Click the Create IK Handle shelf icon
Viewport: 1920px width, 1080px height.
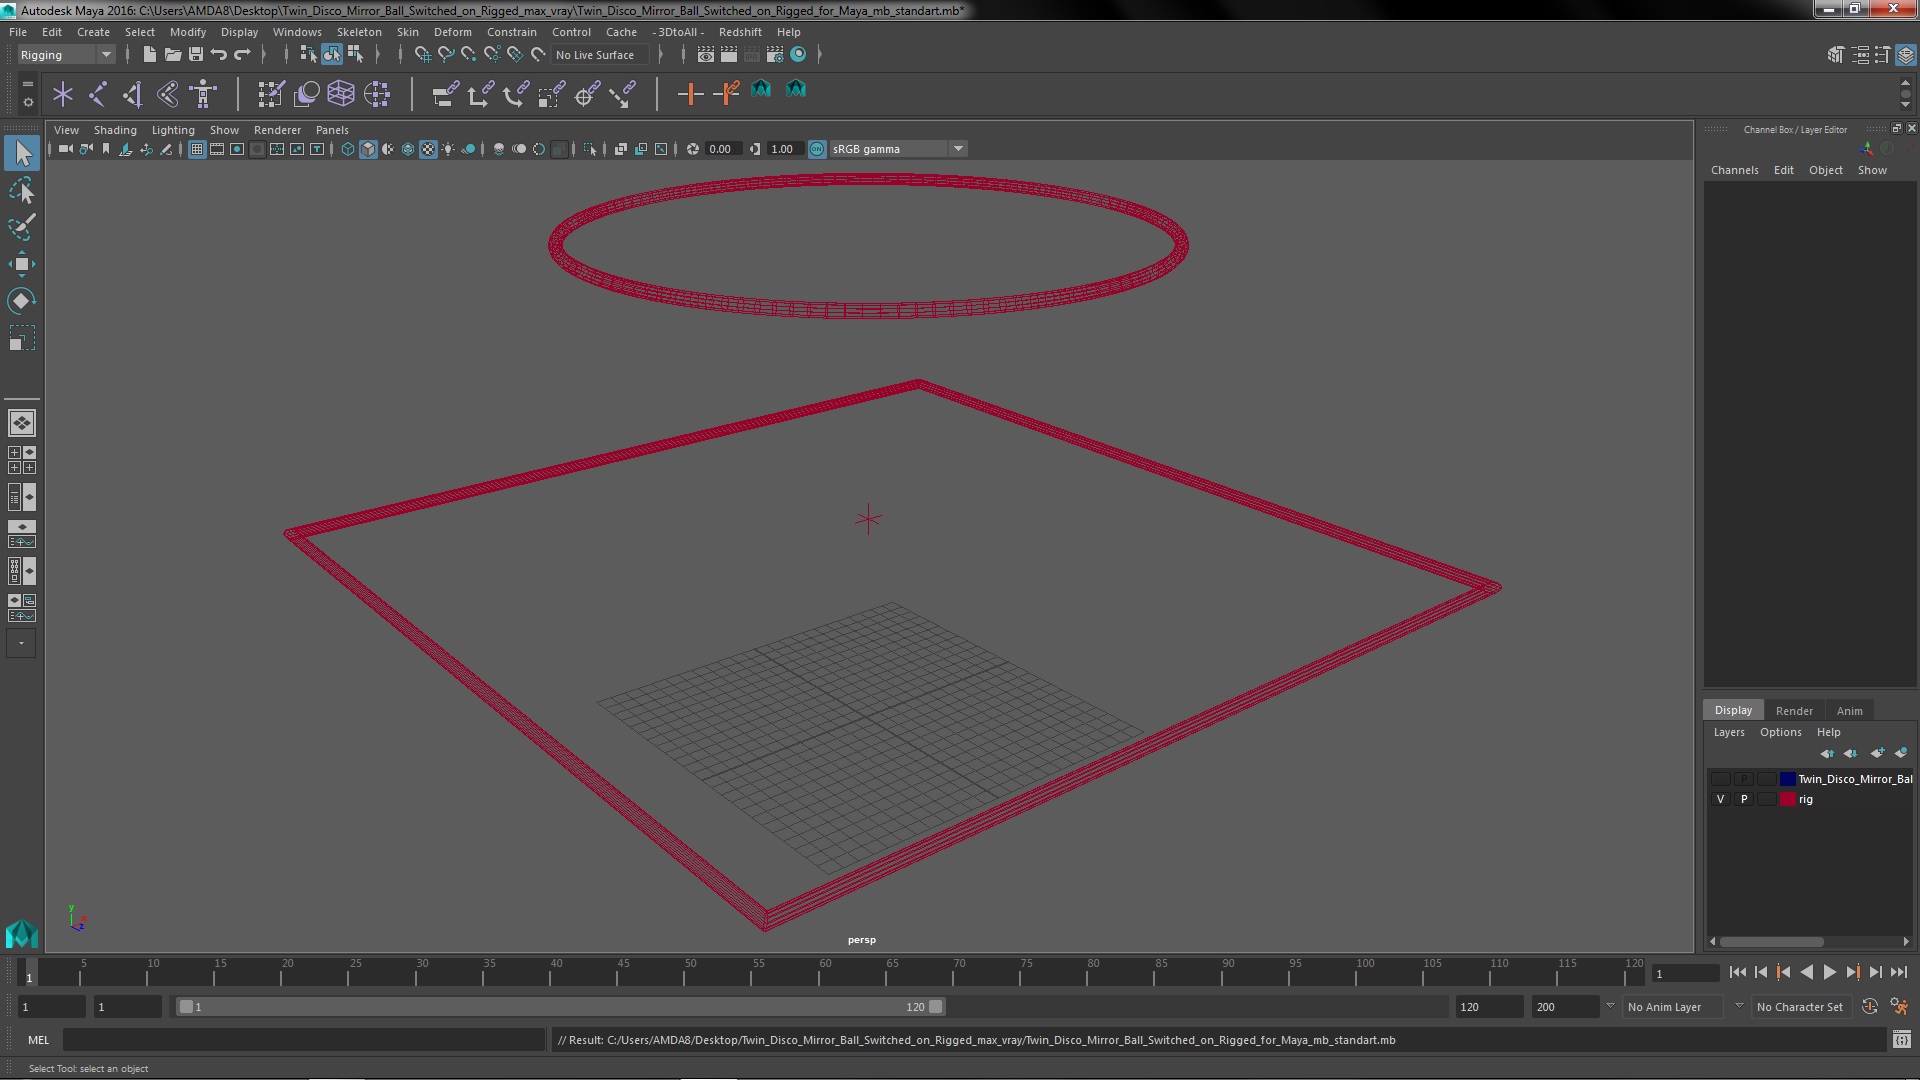133,94
